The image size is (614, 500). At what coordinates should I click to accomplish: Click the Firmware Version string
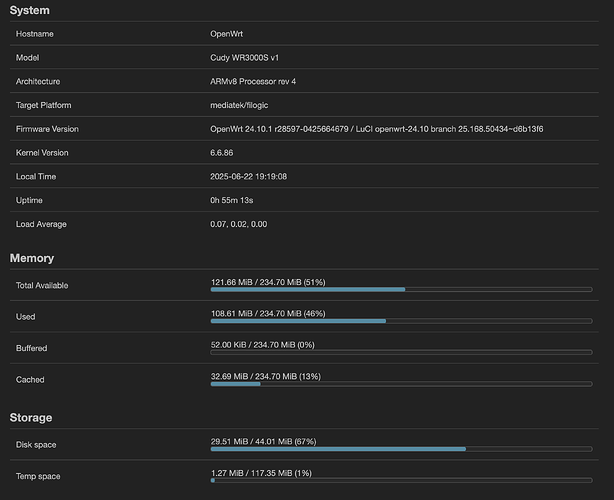point(376,129)
